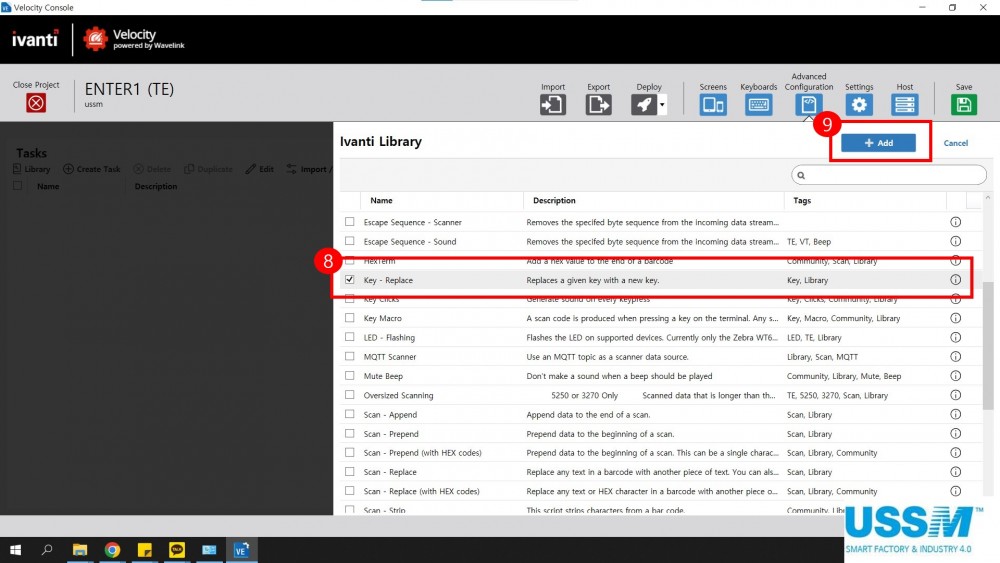1000x563 pixels.
Task: Open taskbar search magnifier
Action: point(47,550)
